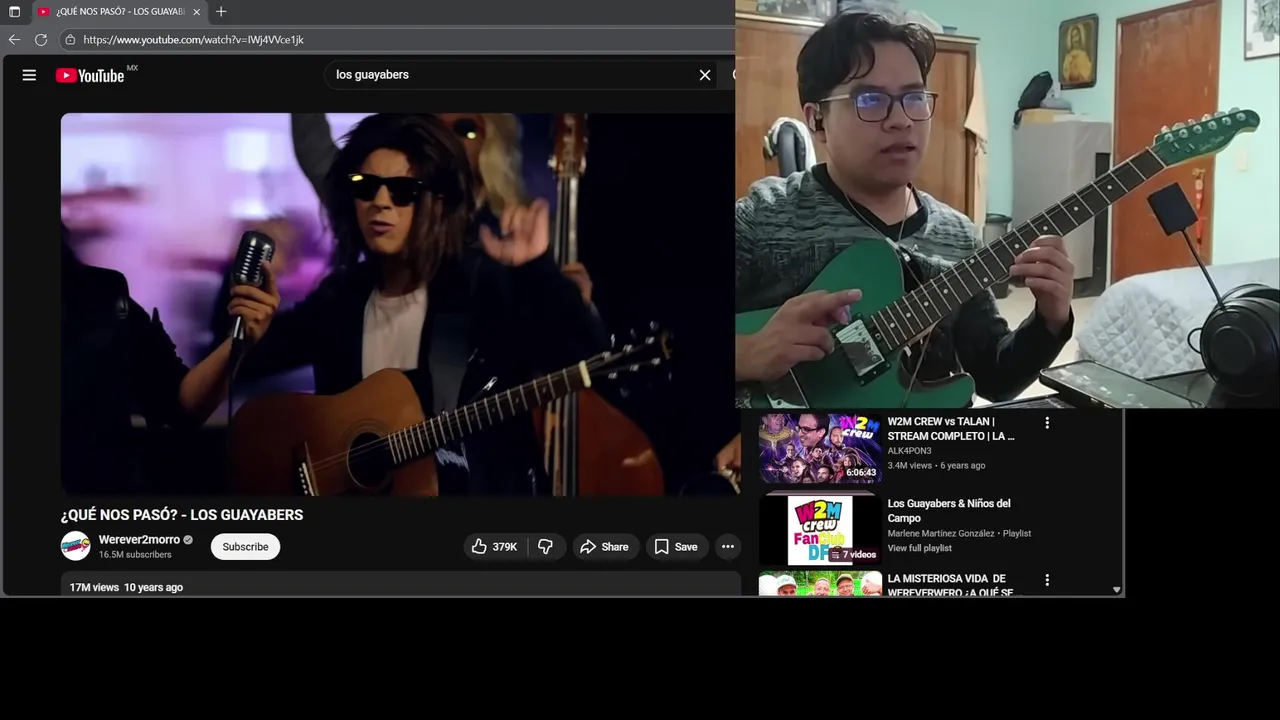The width and height of the screenshot is (1280, 720).
Task: Open 'Los Guayabers & Niños del Campo' playlist thumbnail
Action: [x=820, y=530]
